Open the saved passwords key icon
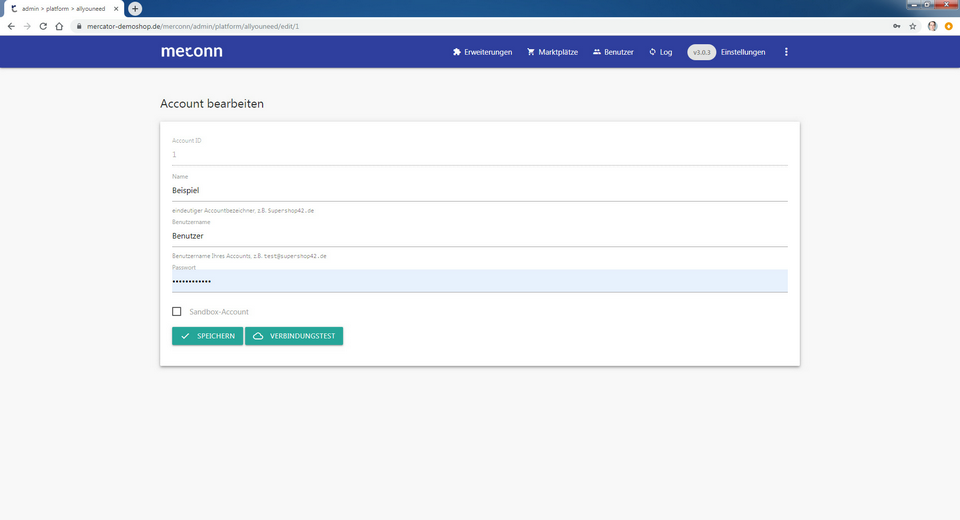960x520 pixels. tap(896, 26)
